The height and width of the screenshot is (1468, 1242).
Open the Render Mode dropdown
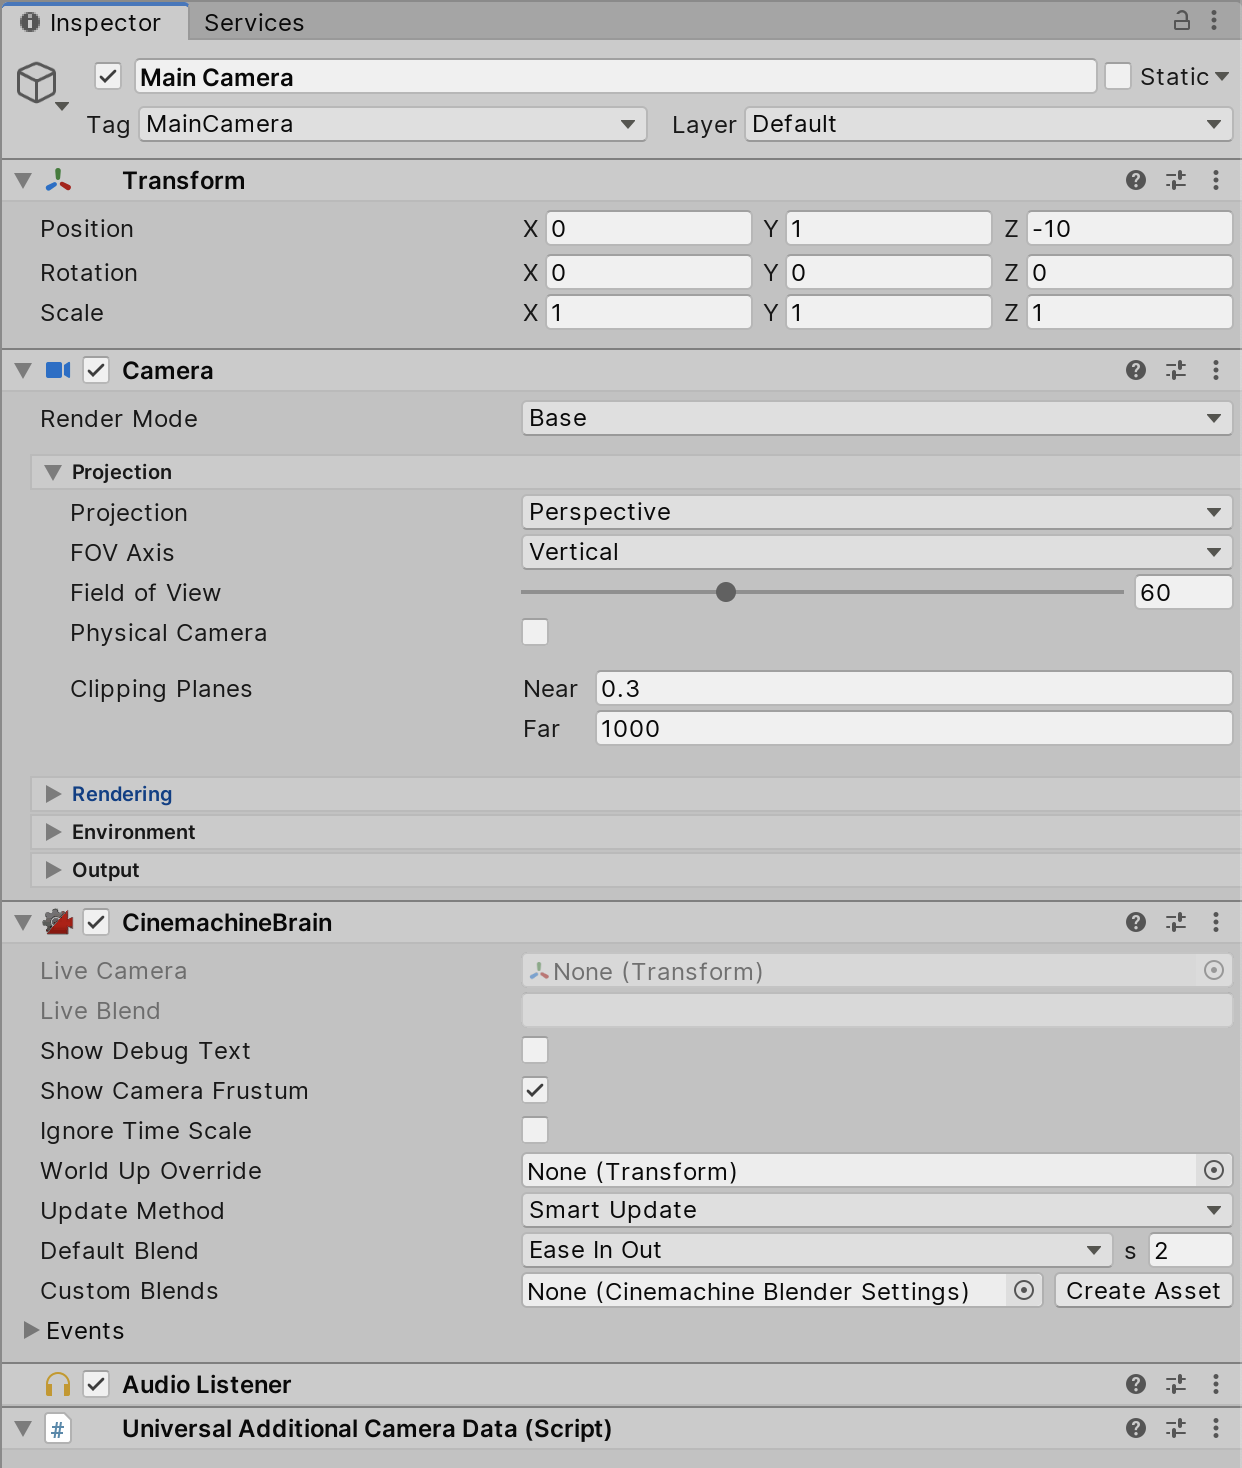pos(876,418)
